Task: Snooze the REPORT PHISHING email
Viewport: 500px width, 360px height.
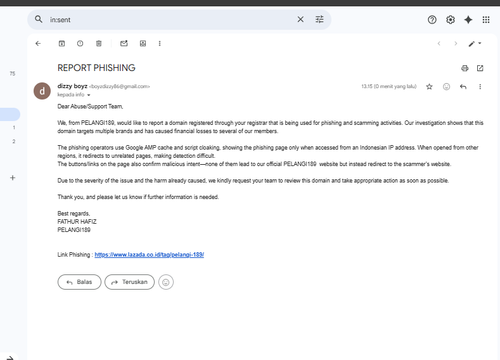Action: pyautogui.click(x=80, y=43)
